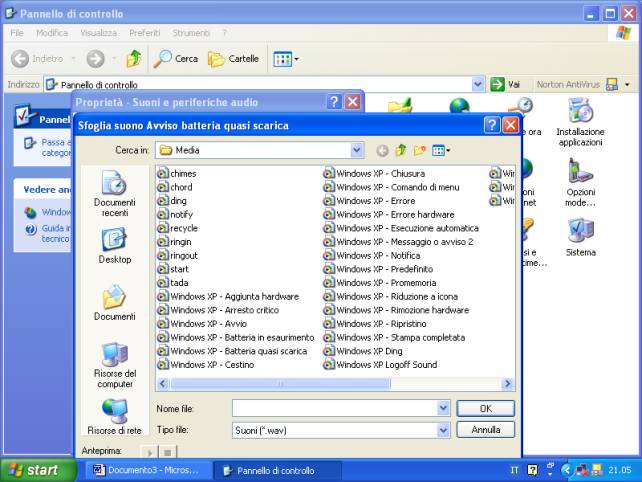Click right arrow of file list scrollbar
Image resolution: width=642 pixels, height=482 pixels.
coord(508,384)
